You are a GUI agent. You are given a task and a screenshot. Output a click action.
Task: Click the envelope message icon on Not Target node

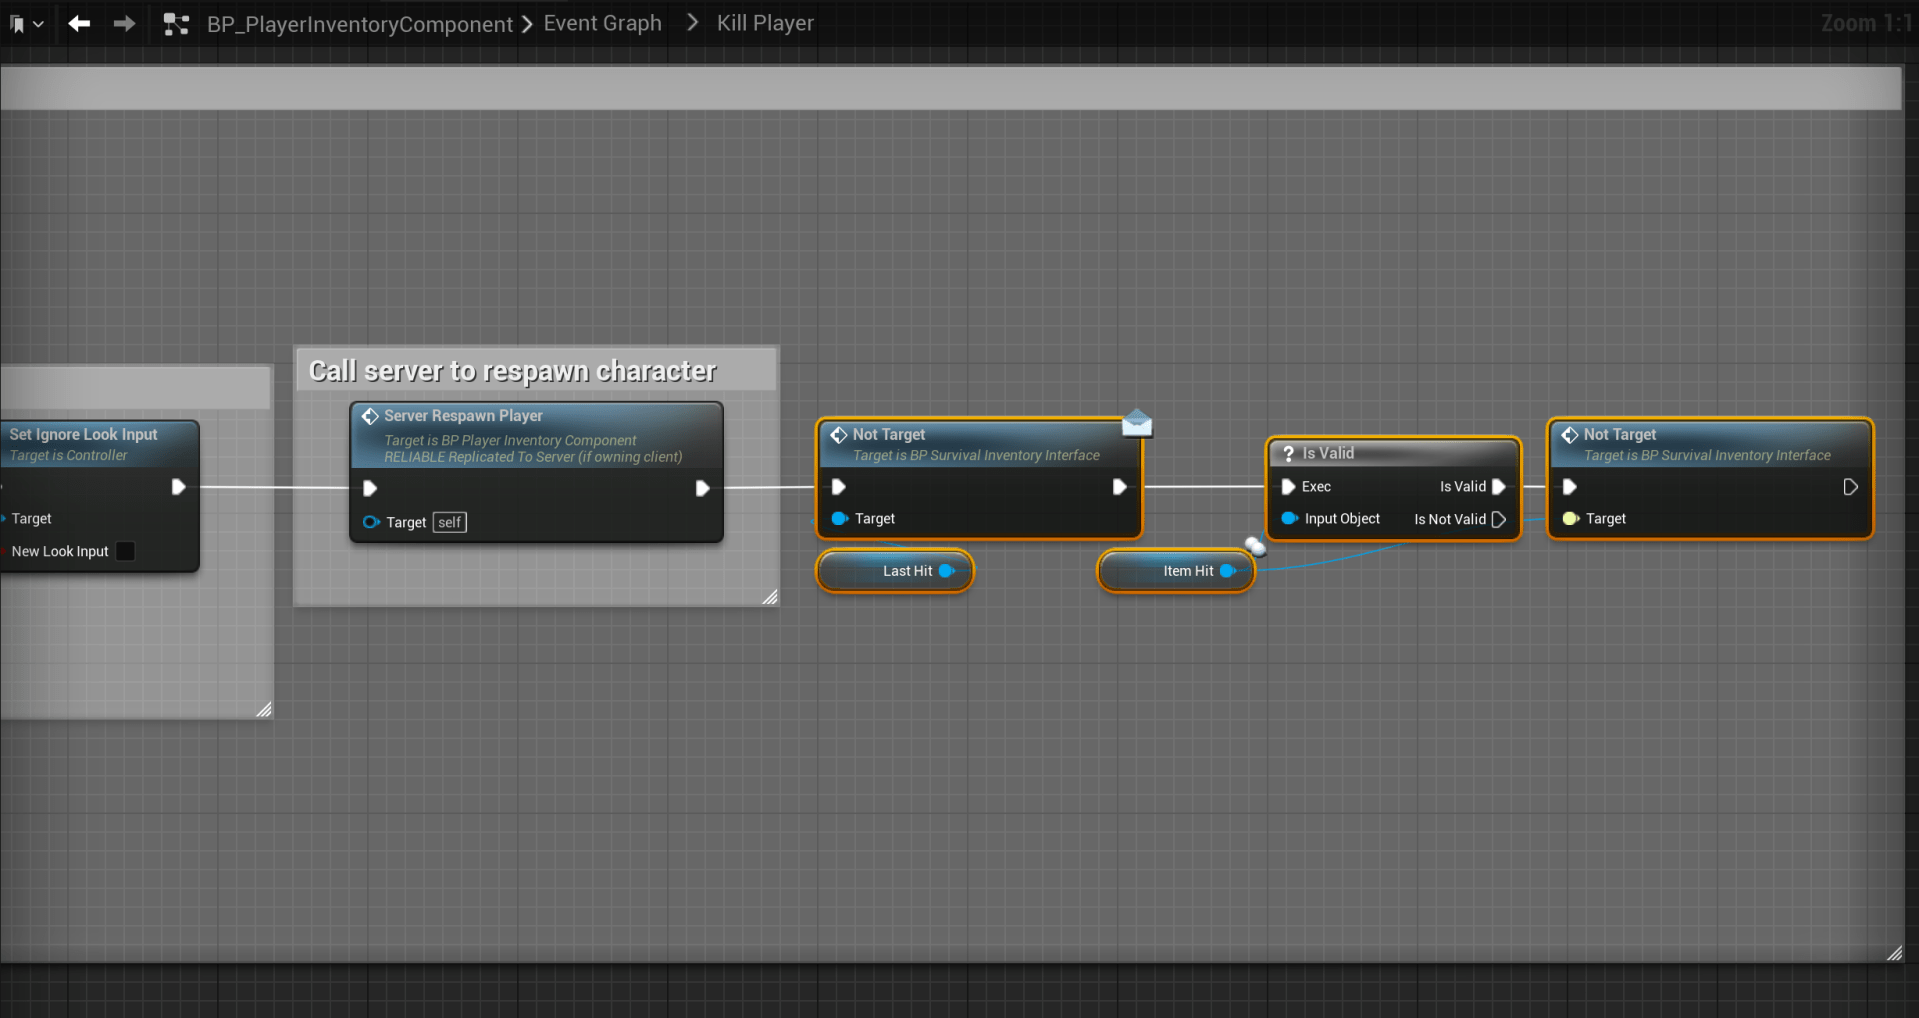point(1137,424)
